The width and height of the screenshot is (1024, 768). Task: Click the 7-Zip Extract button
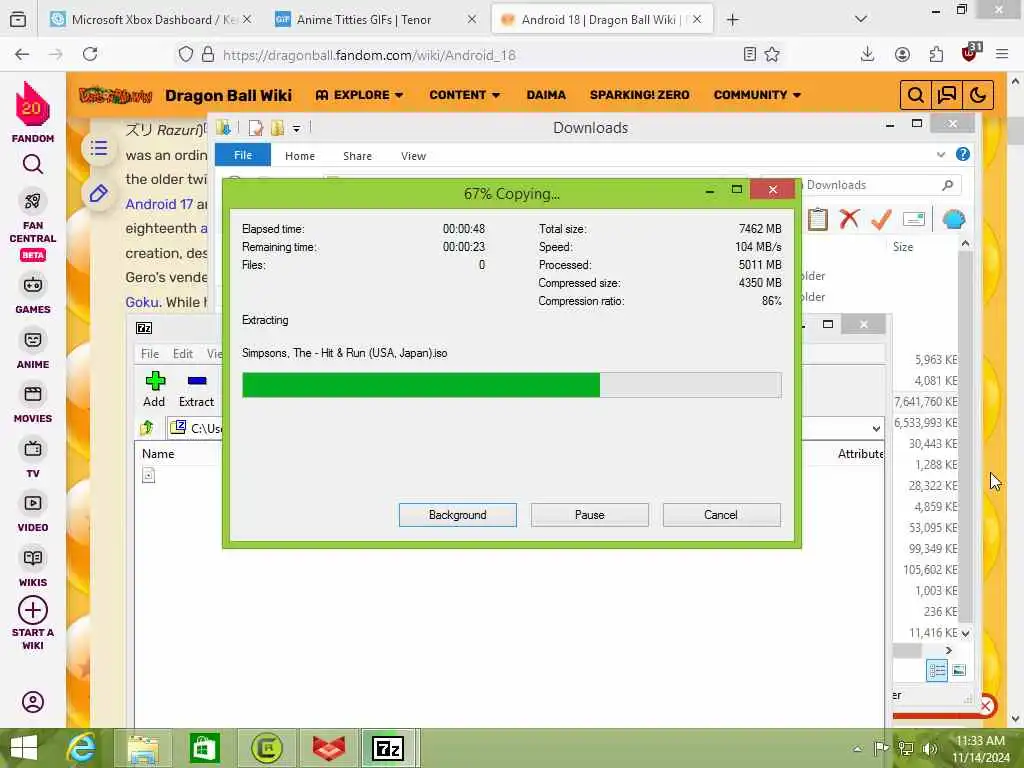click(x=197, y=389)
